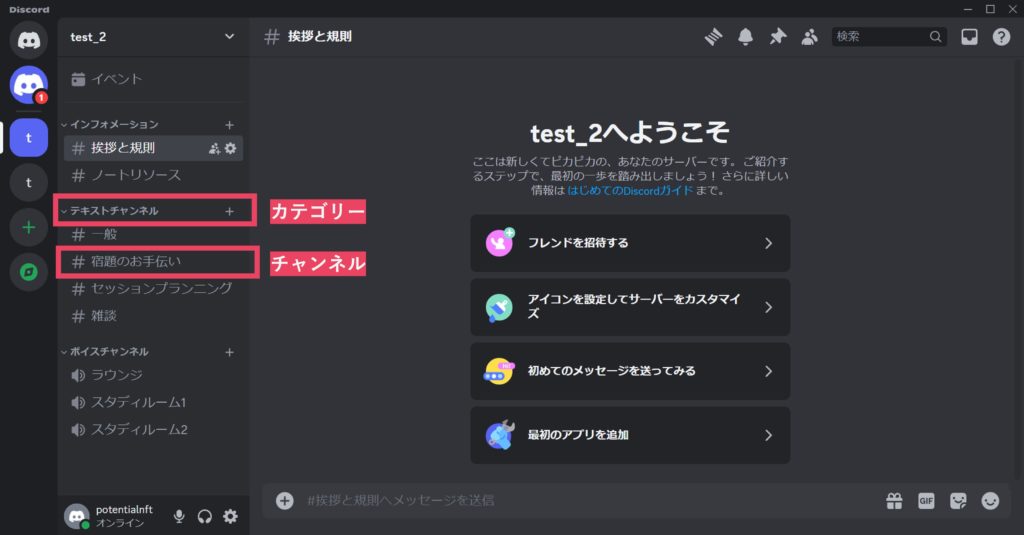
Task: Click the 検索 search field
Action: 880,37
